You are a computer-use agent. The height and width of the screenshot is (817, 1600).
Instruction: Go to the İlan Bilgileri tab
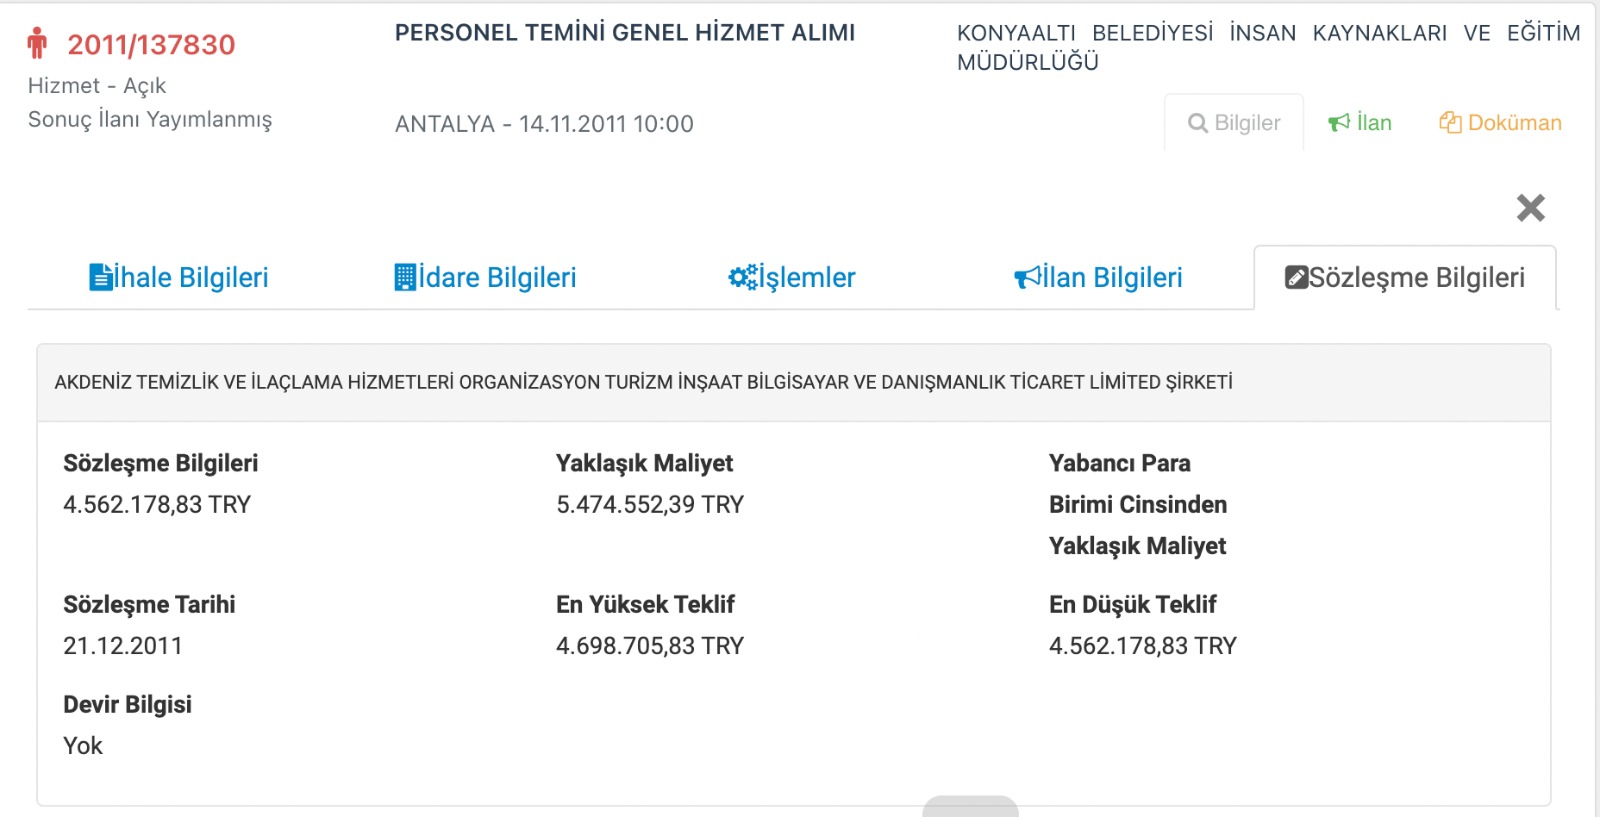coord(1098,277)
